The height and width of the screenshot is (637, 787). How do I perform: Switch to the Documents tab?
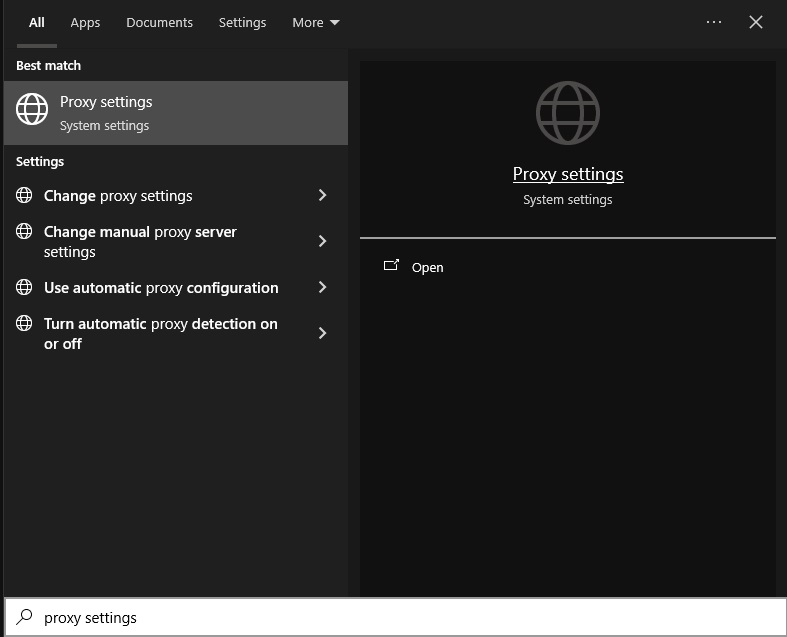pyautogui.click(x=159, y=23)
